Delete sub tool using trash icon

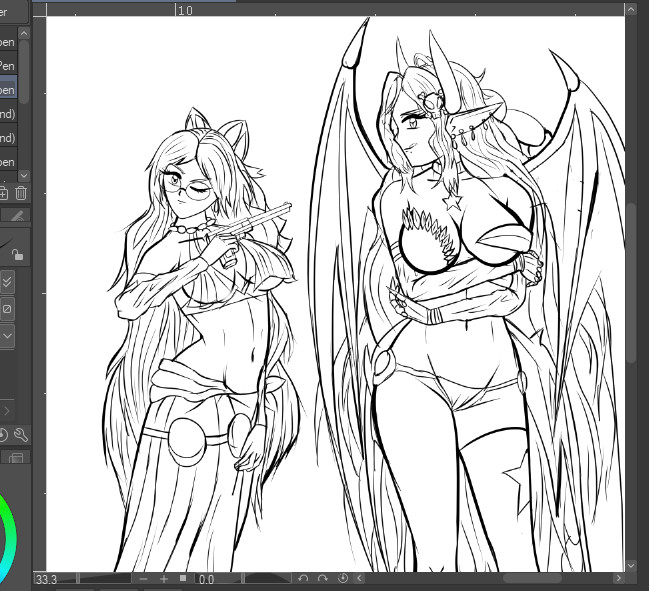(21, 192)
